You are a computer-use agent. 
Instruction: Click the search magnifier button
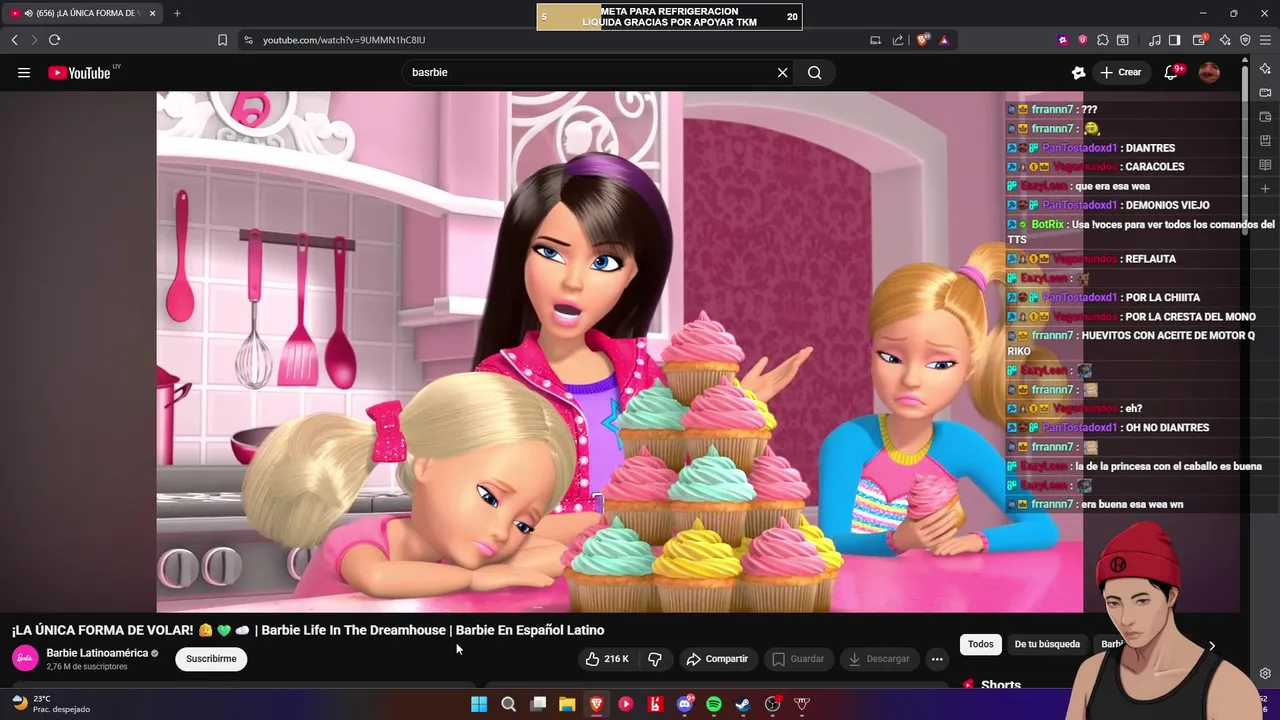pyautogui.click(x=815, y=72)
